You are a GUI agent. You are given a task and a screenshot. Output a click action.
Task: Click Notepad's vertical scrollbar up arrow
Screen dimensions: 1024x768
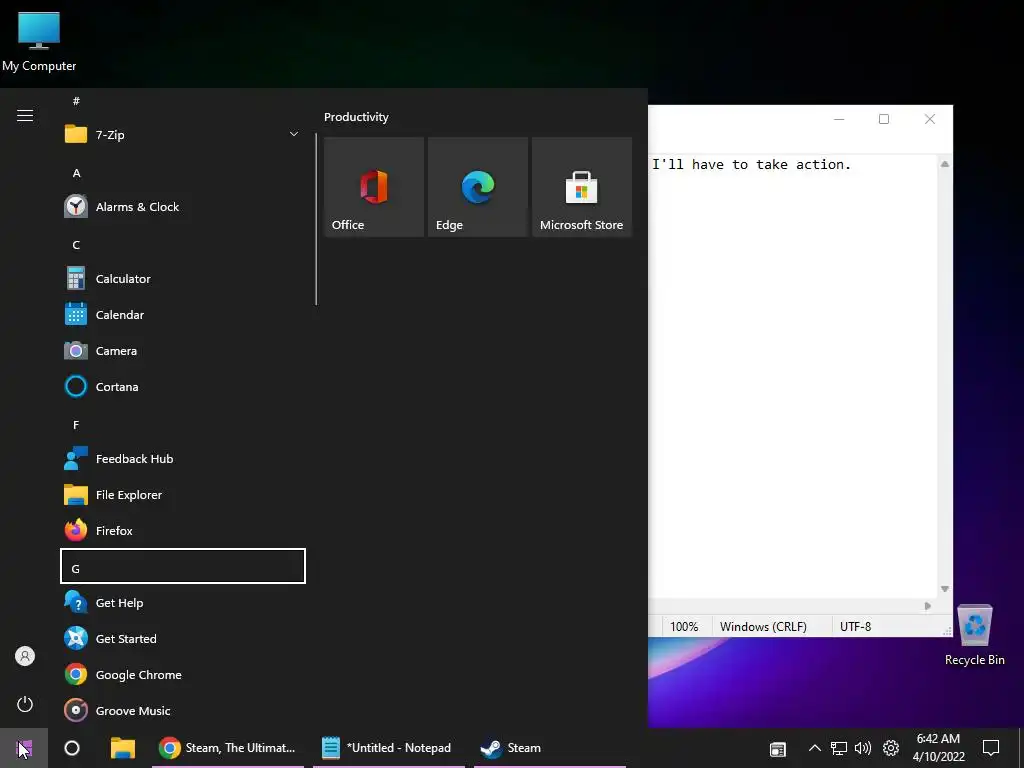click(945, 164)
